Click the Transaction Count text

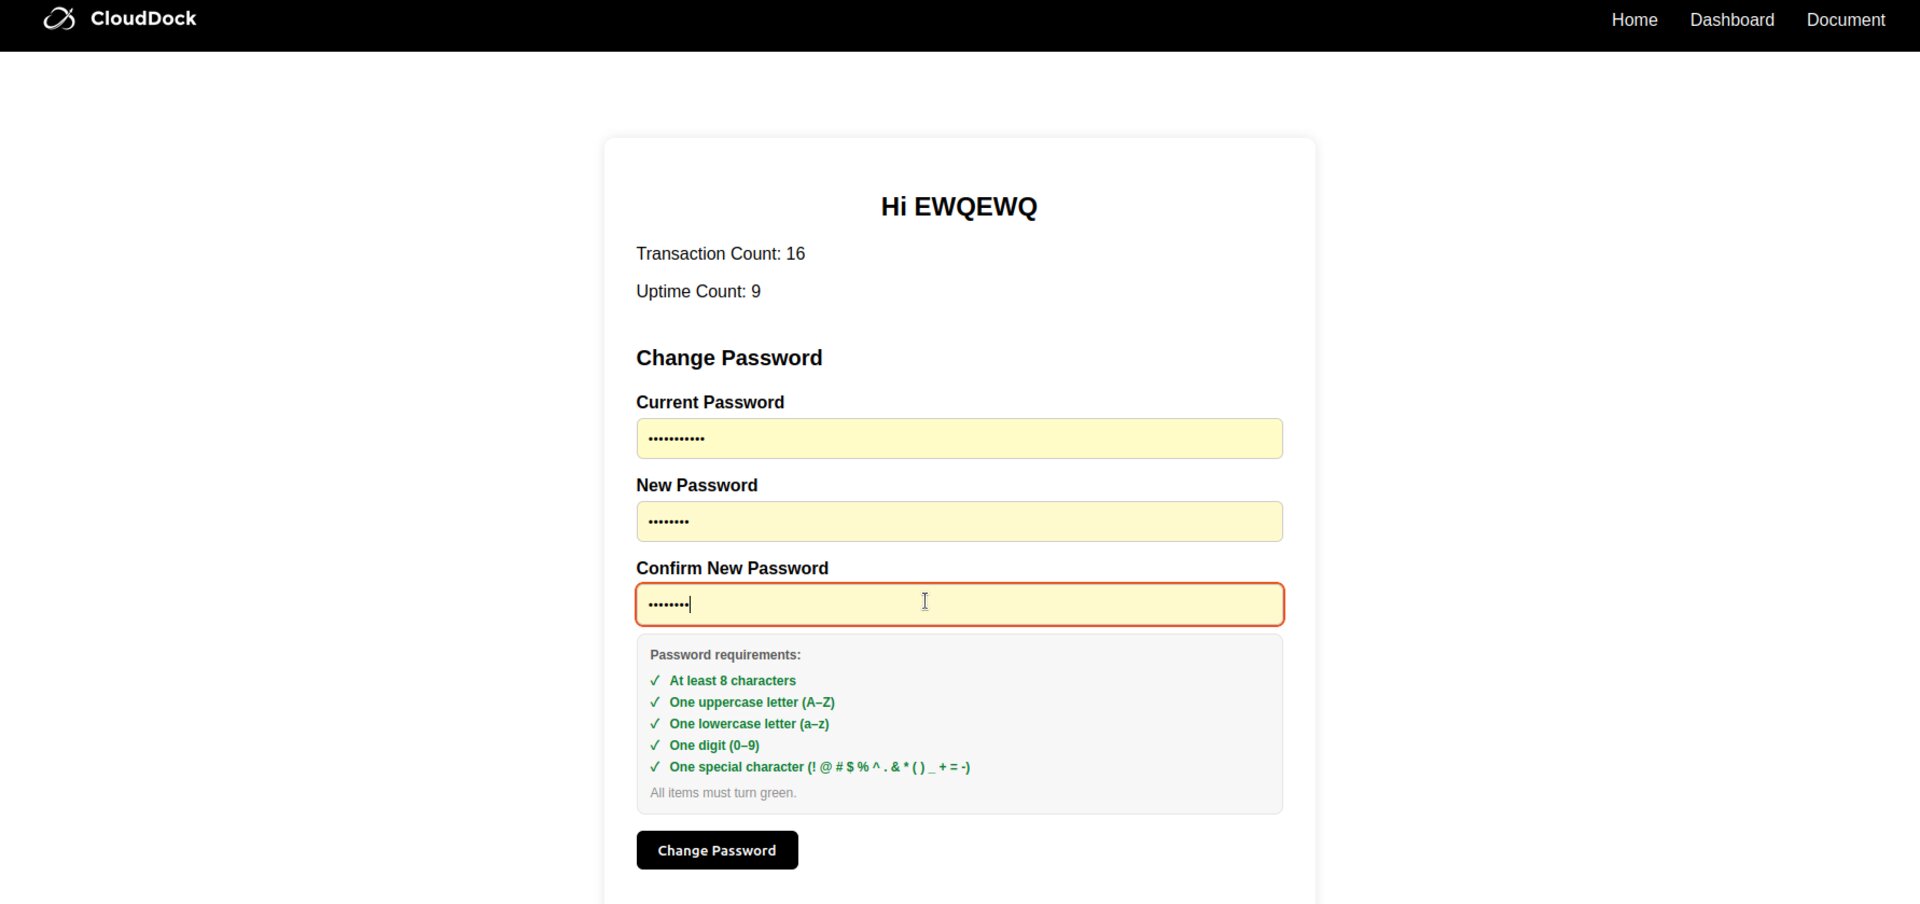720,254
